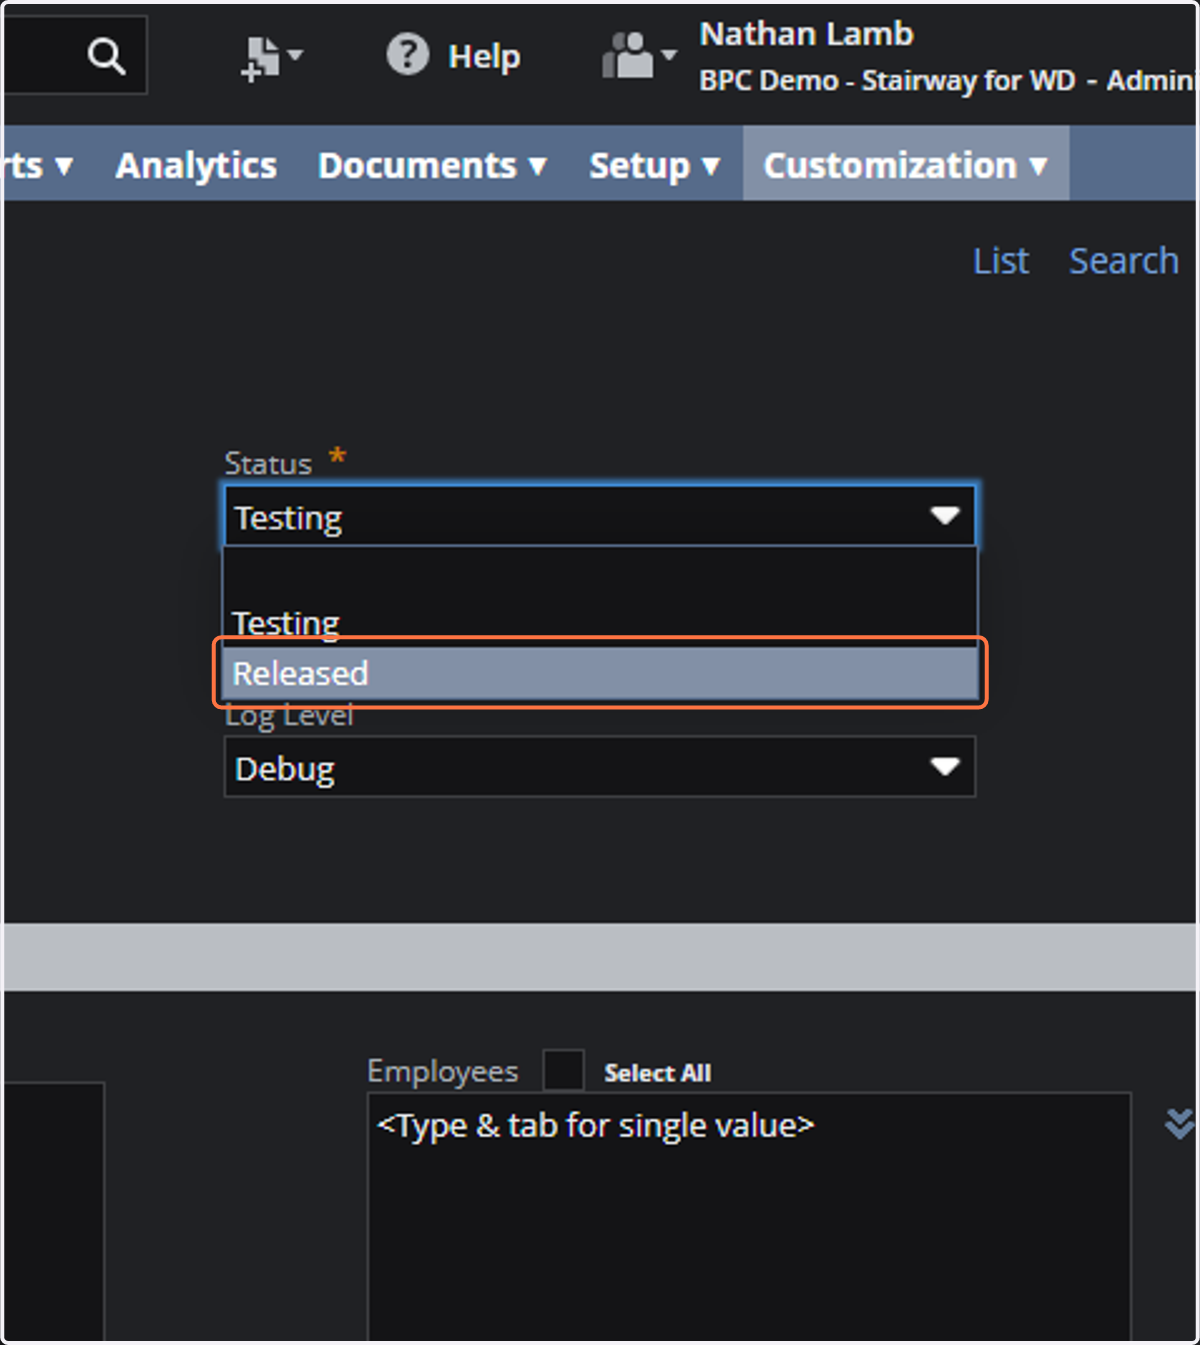This screenshot has height=1345, width=1200.
Task: Open the Analytics menu tab
Action: [x=196, y=165]
